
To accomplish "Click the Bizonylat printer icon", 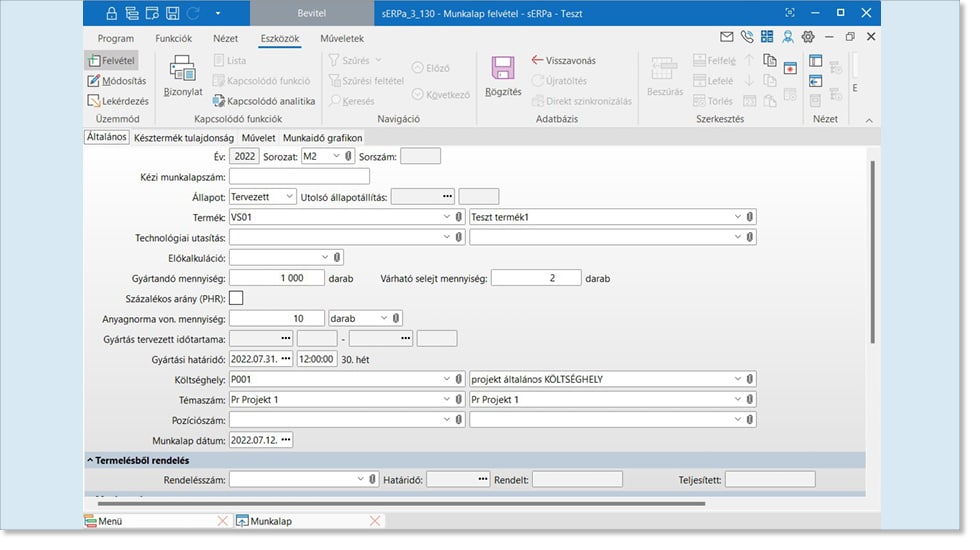I will point(183,70).
